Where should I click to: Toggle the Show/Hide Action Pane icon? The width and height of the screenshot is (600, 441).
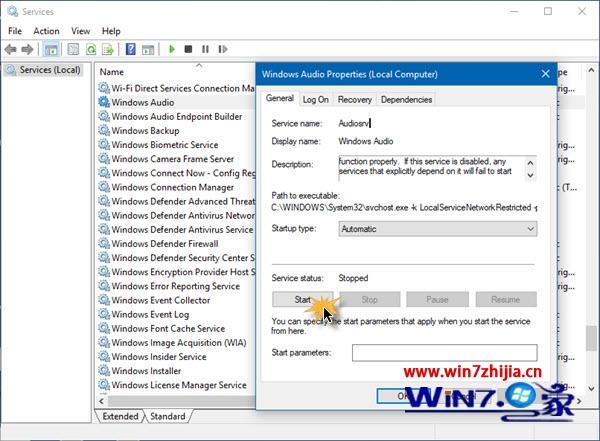(148, 49)
